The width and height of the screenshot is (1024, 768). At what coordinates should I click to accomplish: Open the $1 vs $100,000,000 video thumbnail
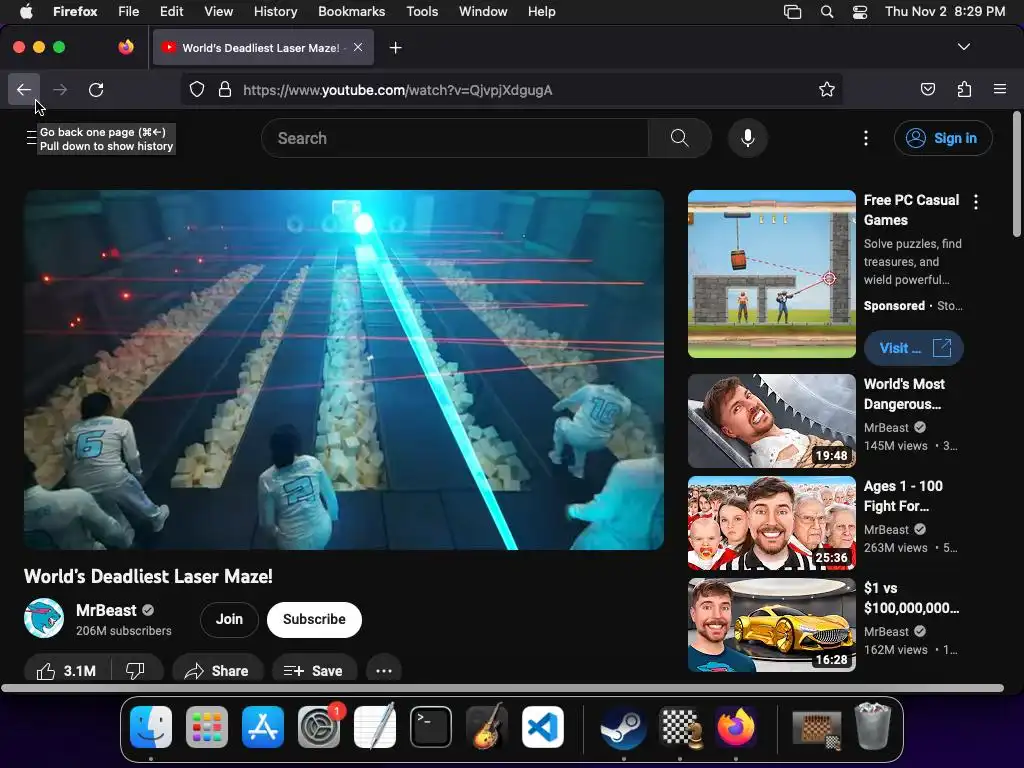[771, 624]
